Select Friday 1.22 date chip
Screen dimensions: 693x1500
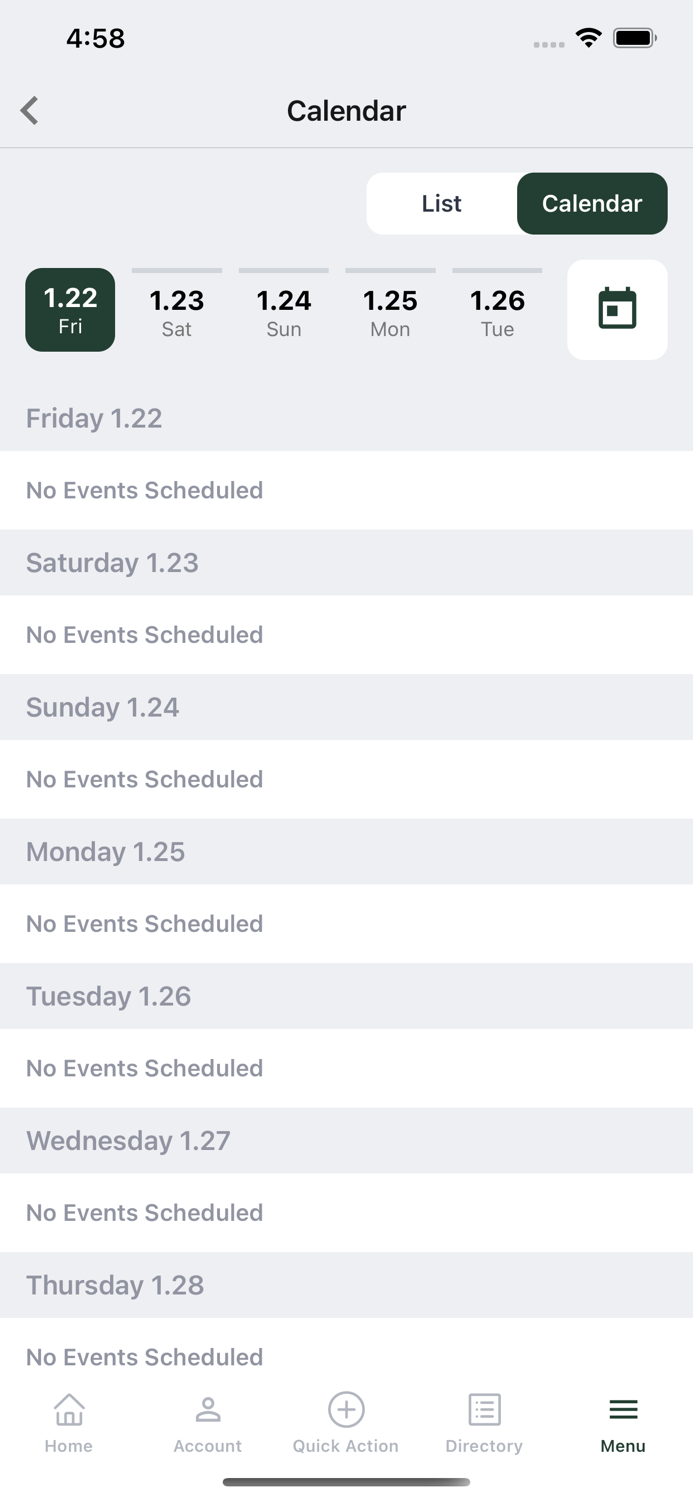coord(70,310)
